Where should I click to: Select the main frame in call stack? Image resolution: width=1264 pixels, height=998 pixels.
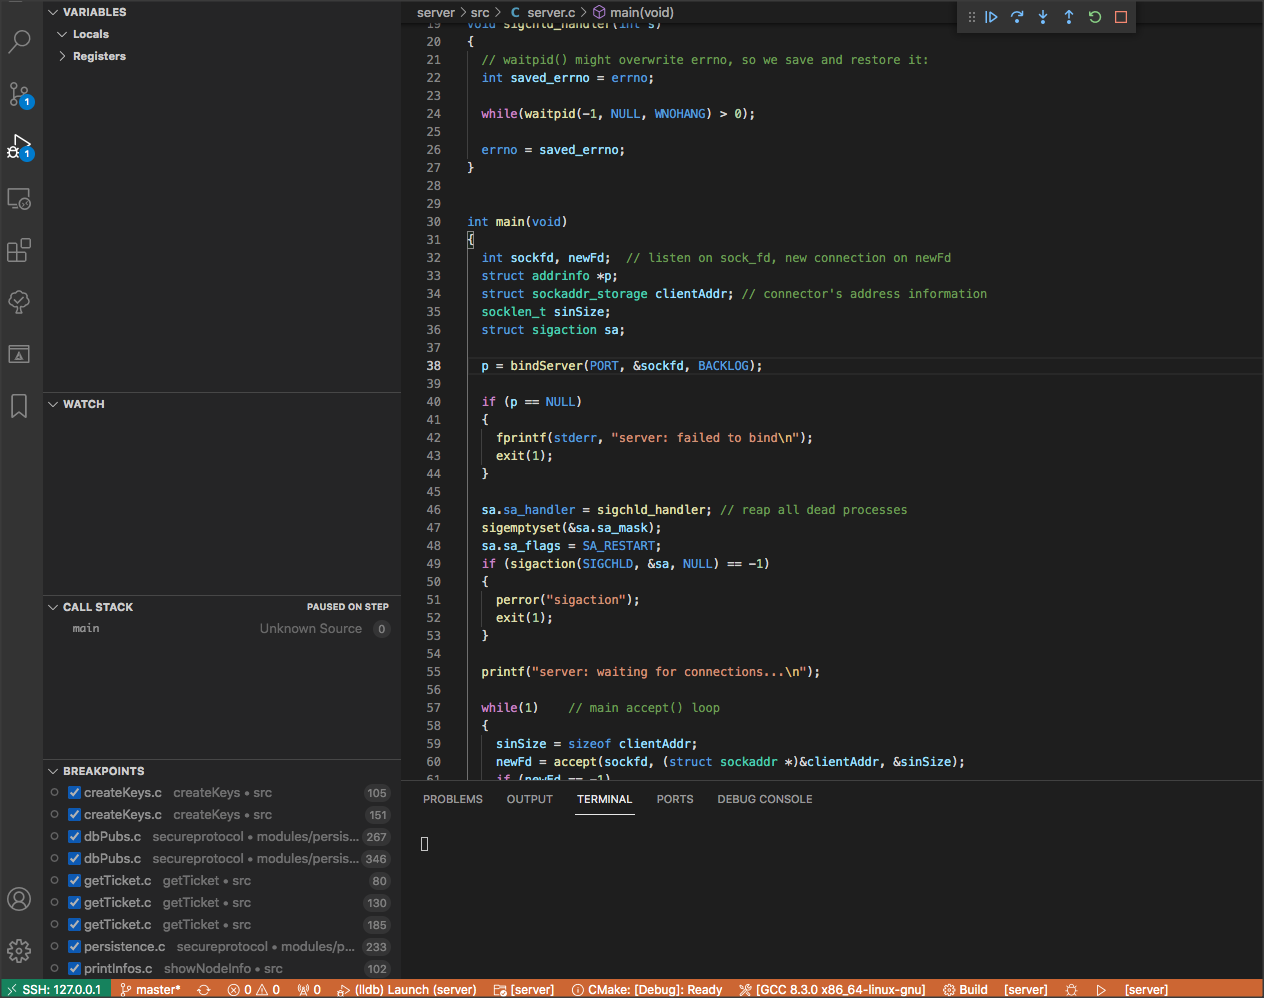[222, 629]
